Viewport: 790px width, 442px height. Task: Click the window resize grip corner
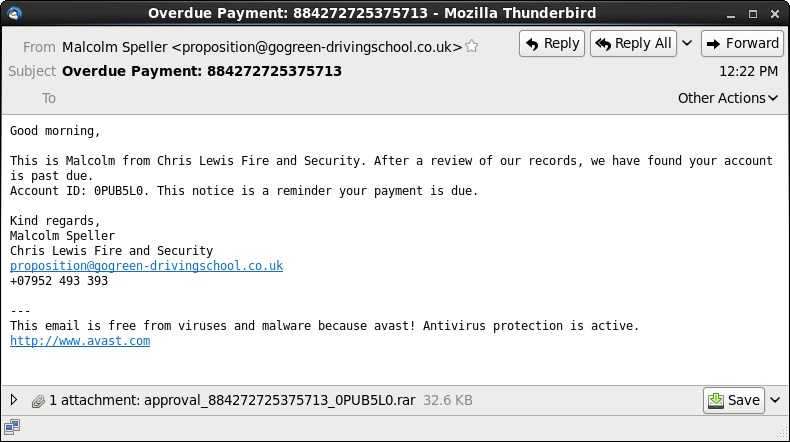tap(782, 433)
